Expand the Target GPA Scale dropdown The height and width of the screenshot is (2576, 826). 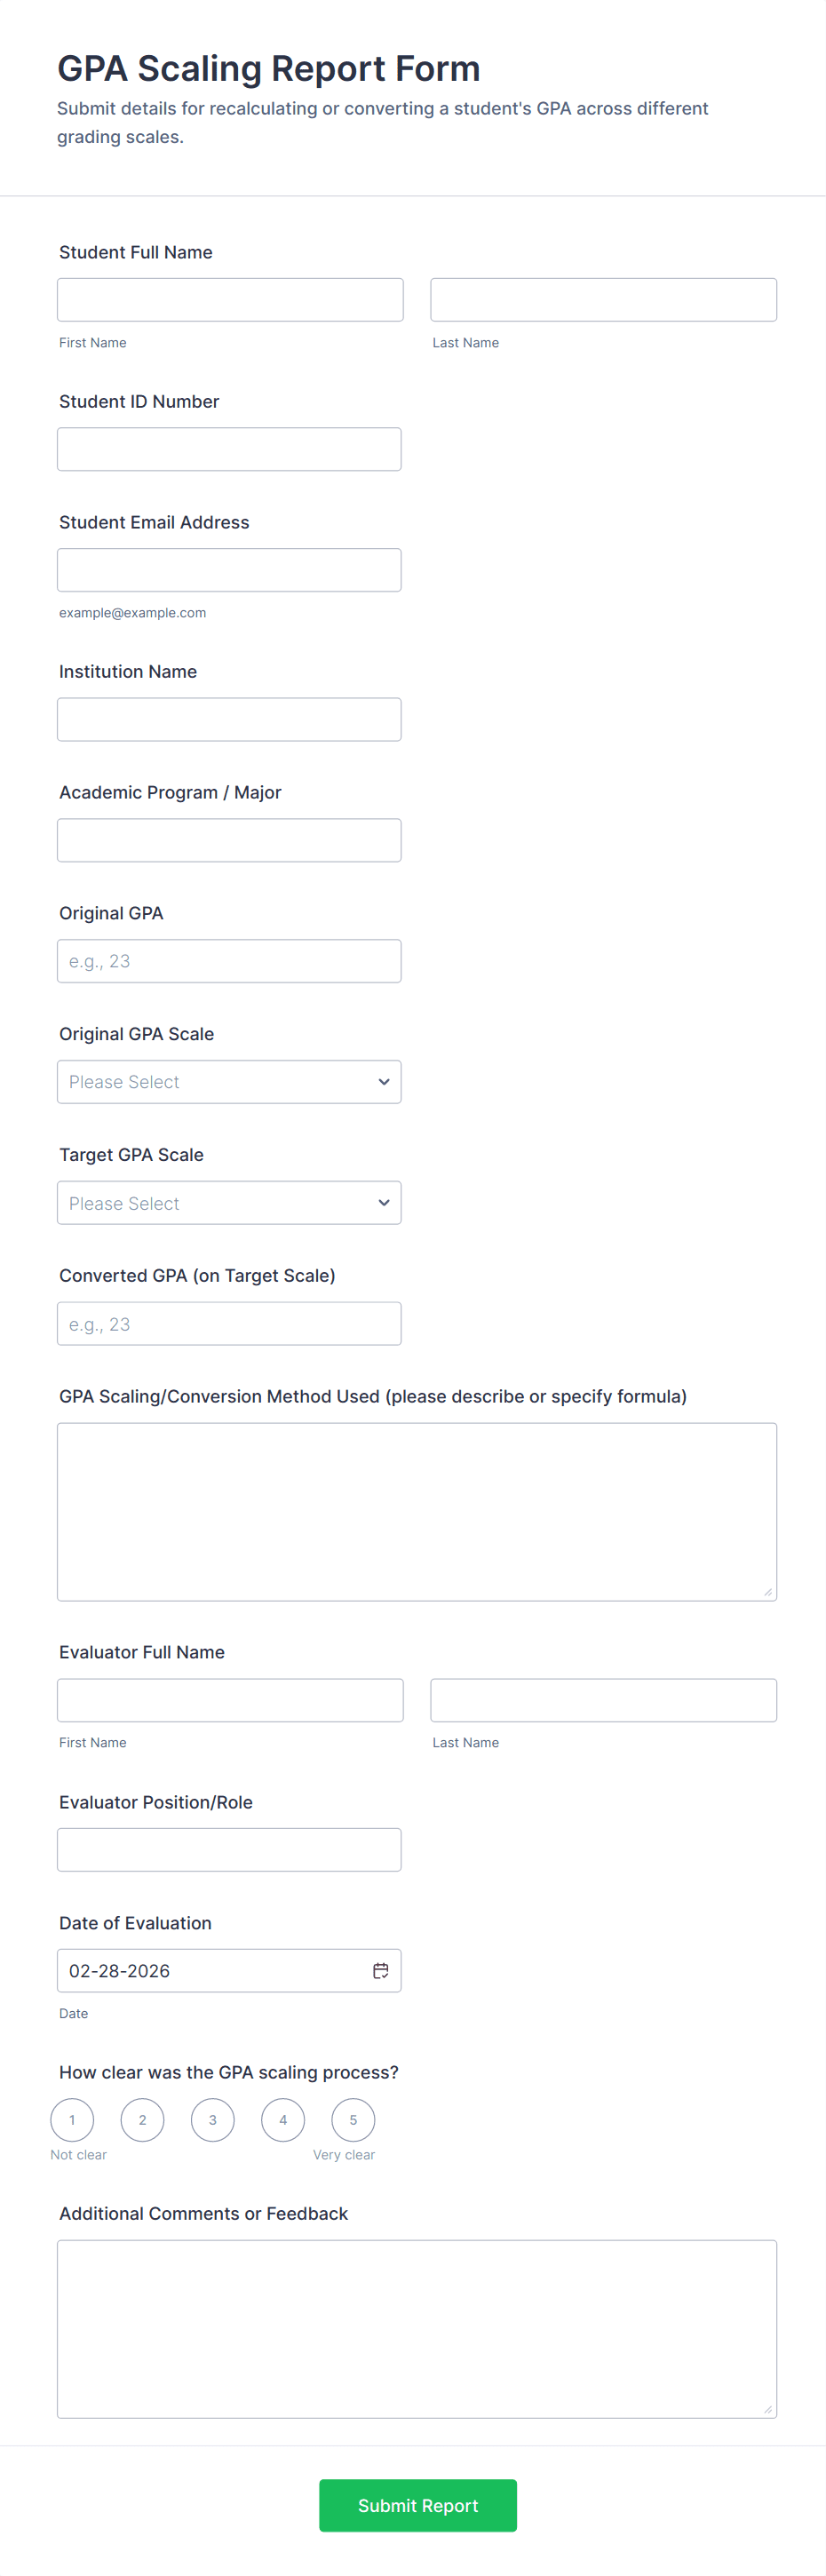(229, 1203)
